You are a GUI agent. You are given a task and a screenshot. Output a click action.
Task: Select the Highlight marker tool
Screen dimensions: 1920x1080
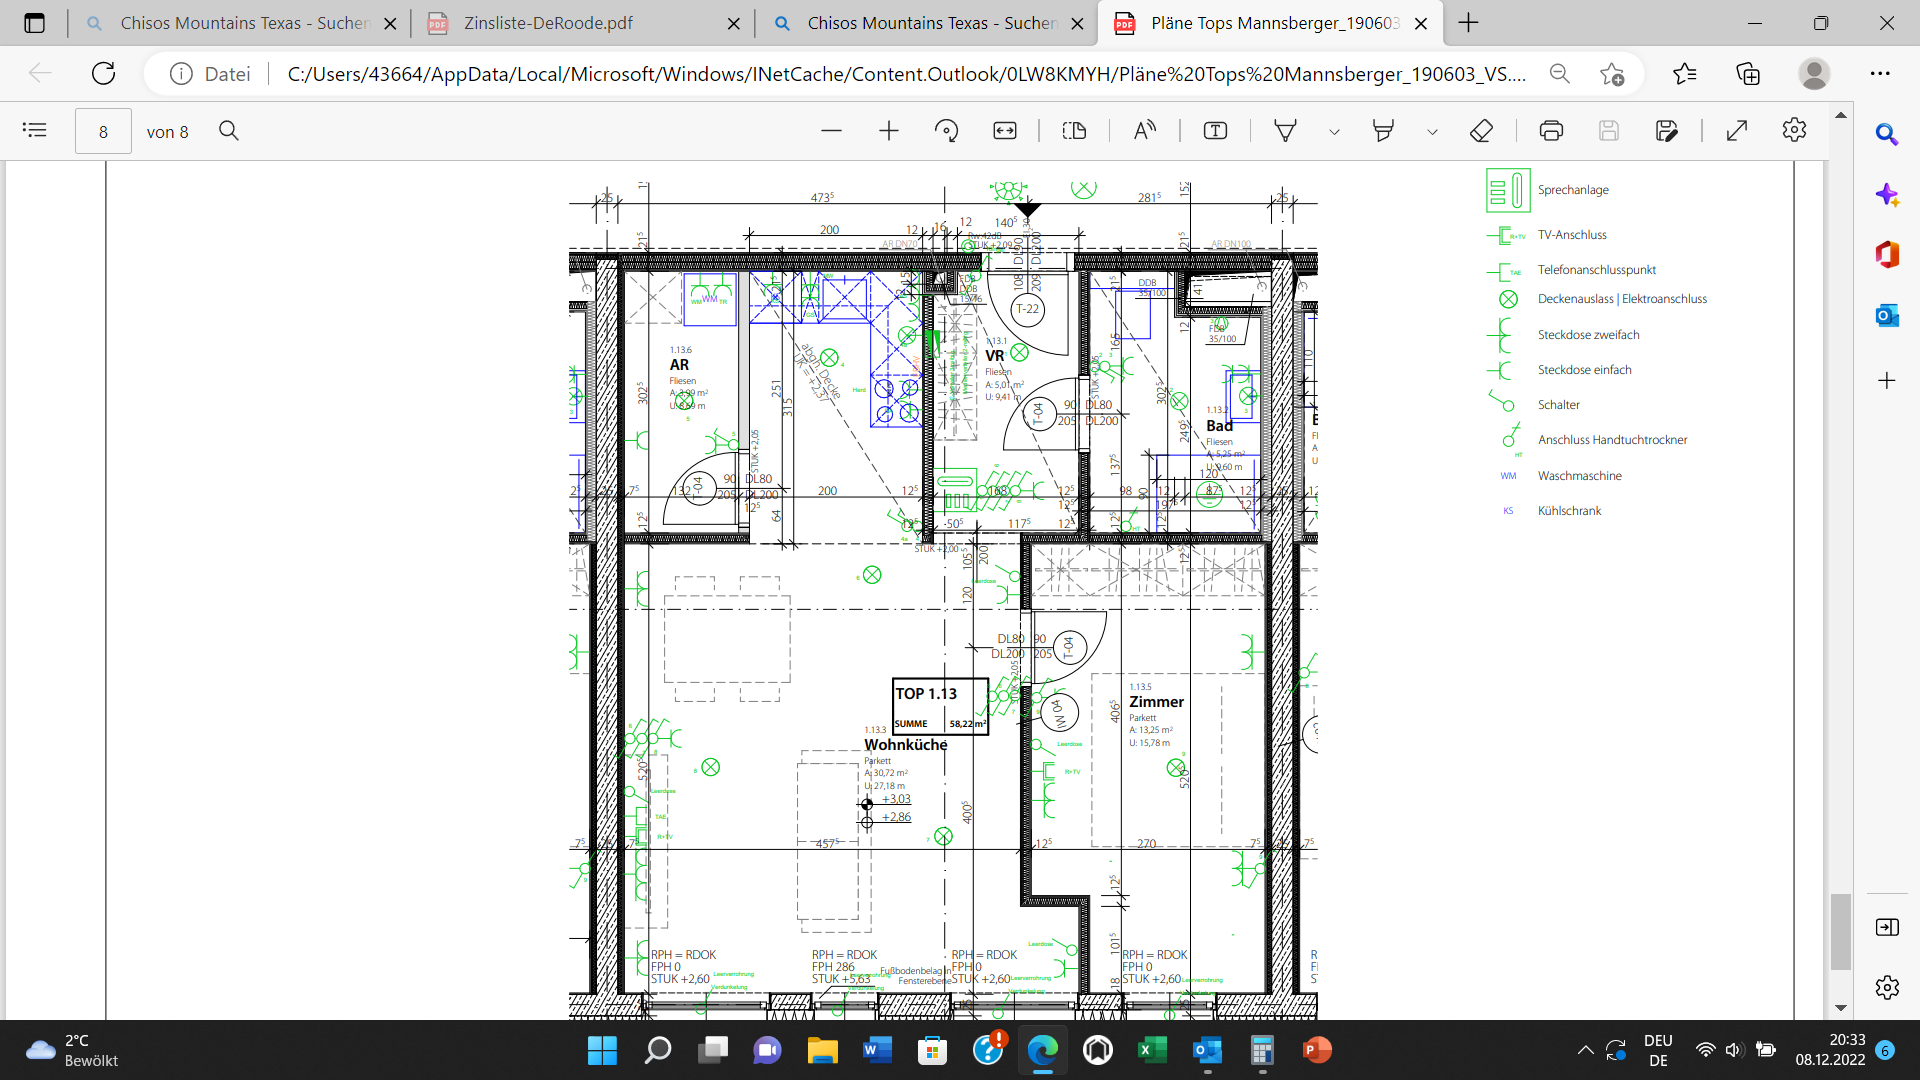(x=1383, y=131)
